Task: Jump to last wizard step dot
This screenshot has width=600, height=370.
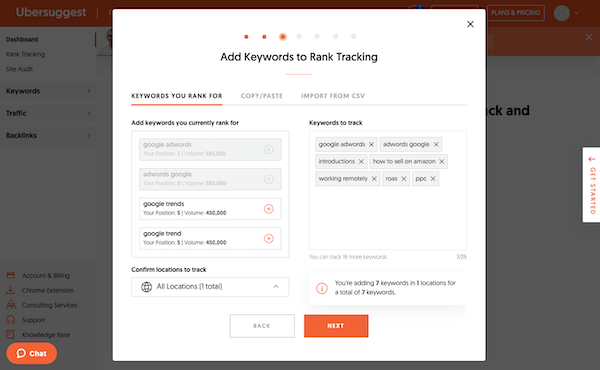Action: click(354, 36)
